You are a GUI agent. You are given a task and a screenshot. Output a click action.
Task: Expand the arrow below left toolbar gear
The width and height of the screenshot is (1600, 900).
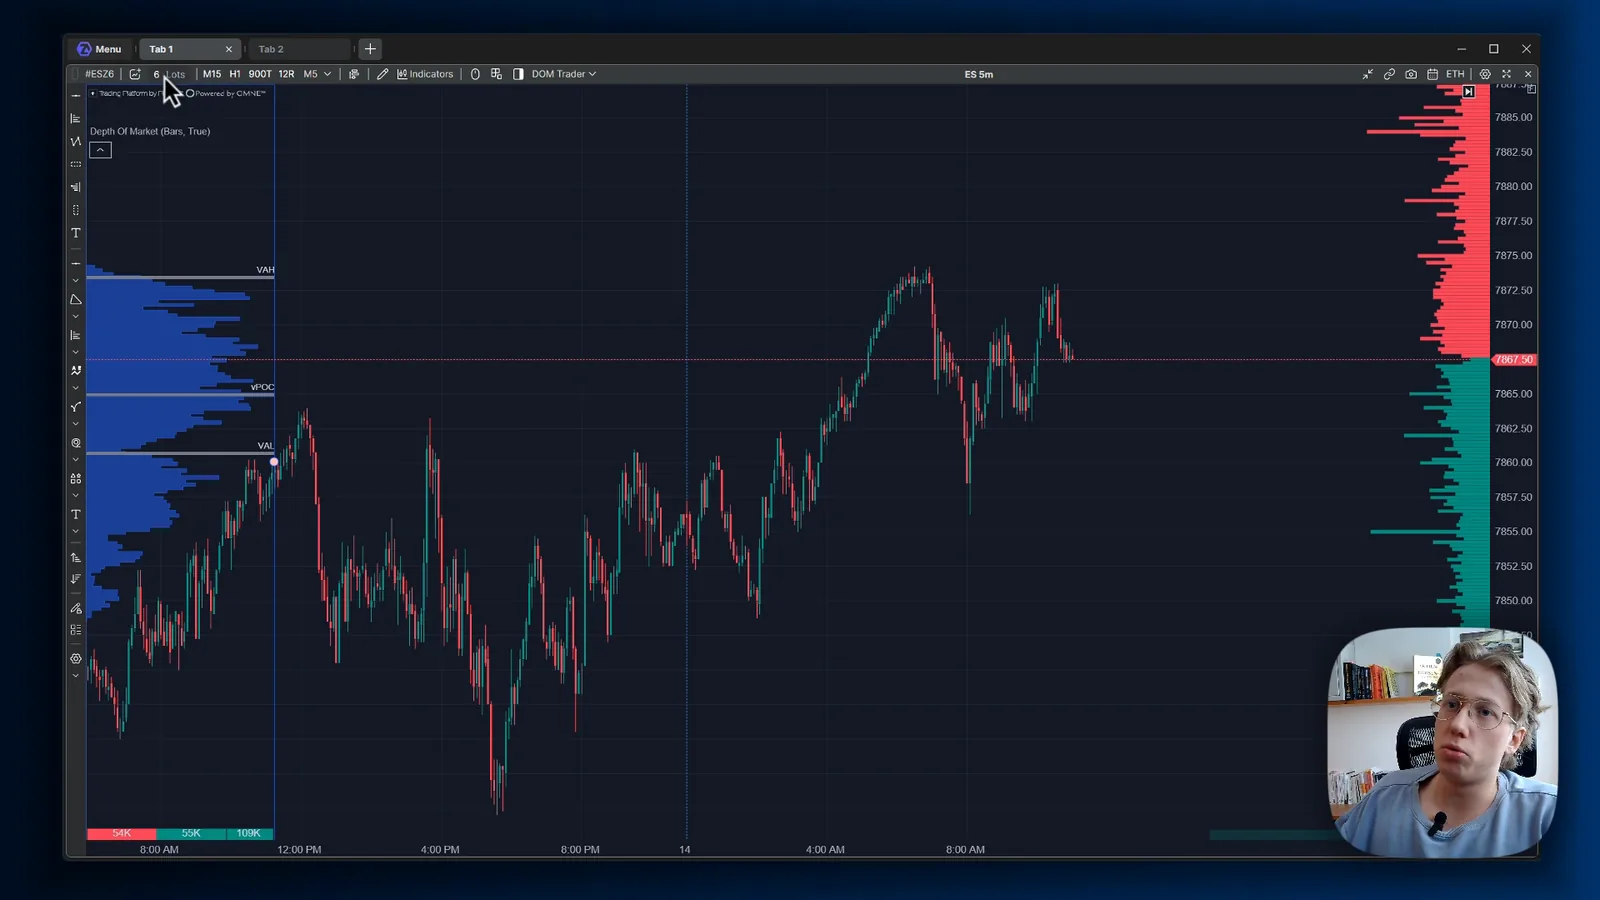(x=75, y=676)
